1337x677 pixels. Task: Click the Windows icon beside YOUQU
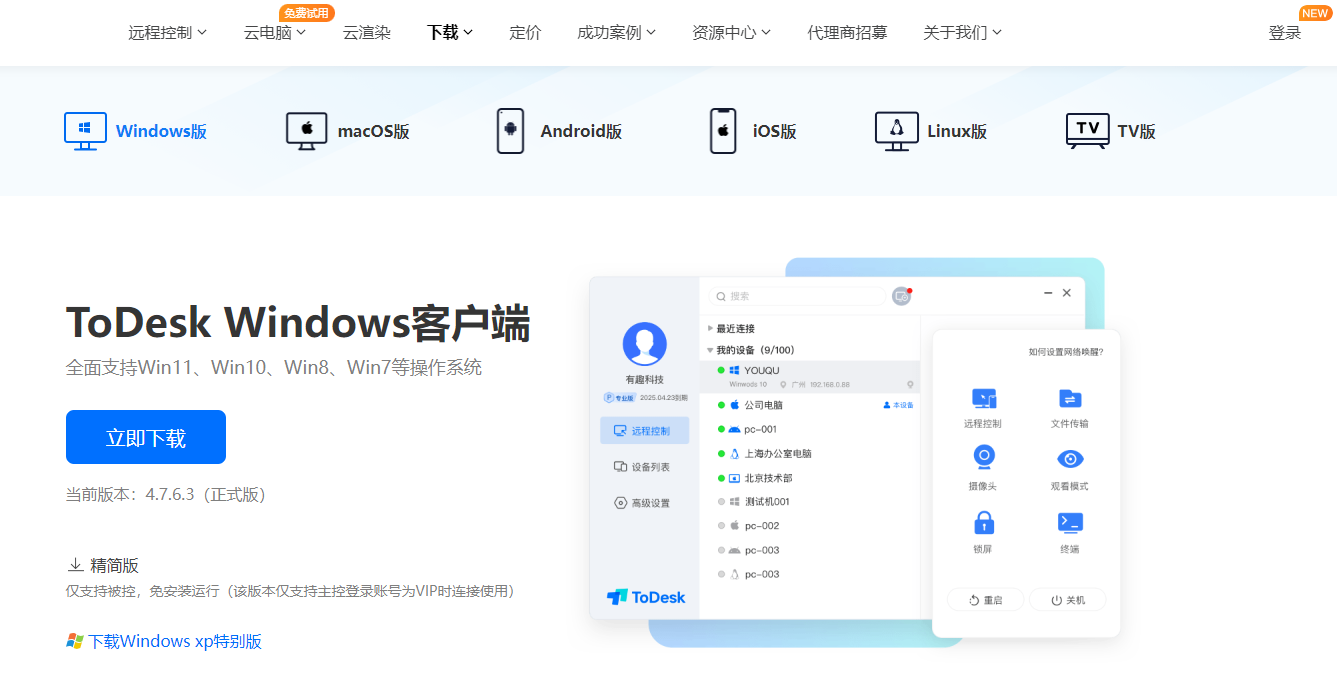[735, 370]
